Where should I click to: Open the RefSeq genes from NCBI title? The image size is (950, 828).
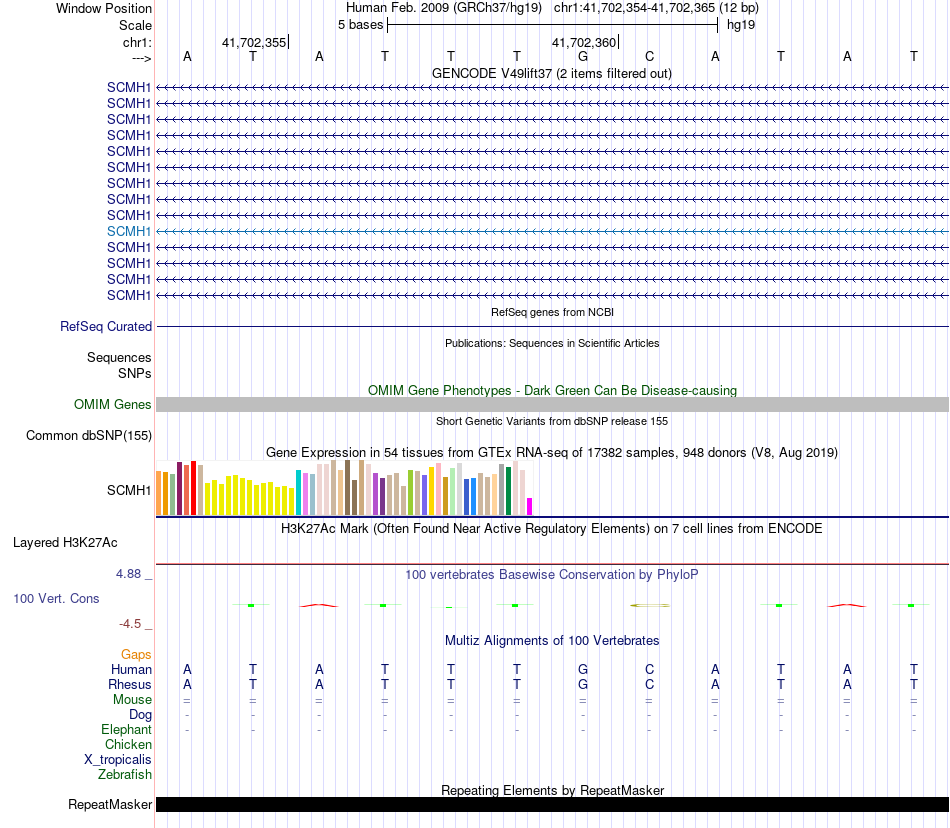click(552, 312)
